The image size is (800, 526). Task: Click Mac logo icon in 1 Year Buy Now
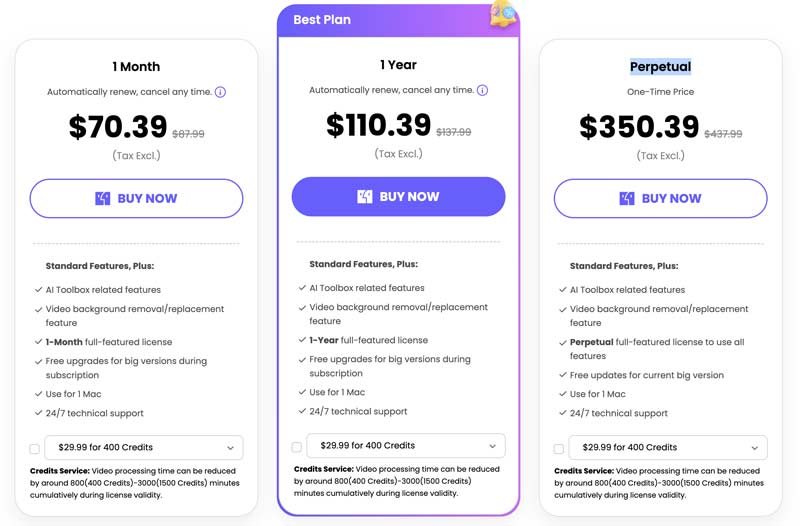coord(365,196)
